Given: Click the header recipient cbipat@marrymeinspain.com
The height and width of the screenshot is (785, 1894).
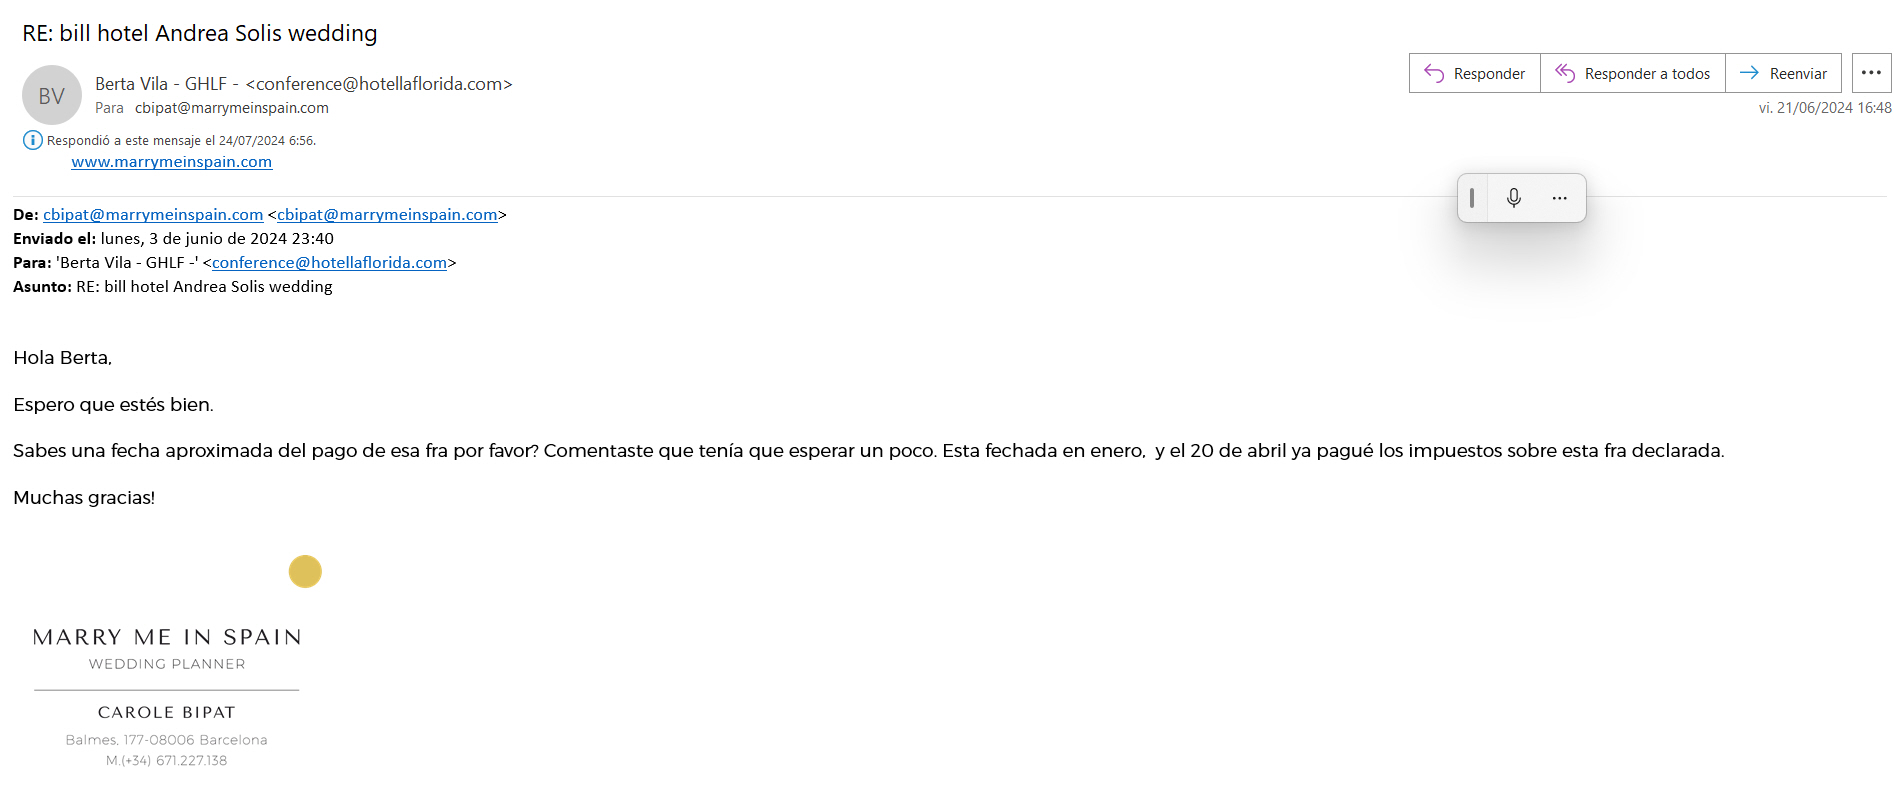Looking at the screenshot, I should pyautogui.click(x=232, y=108).
